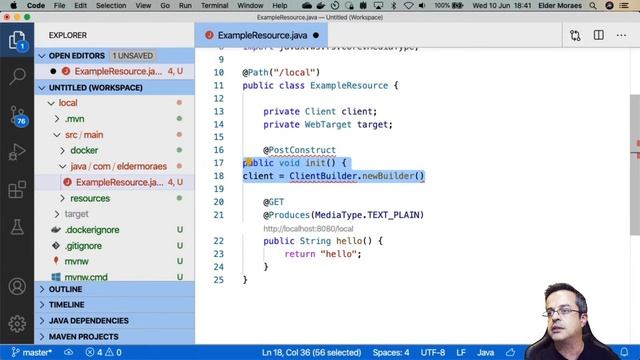Change file encoding UTF-8

coord(433,352)
